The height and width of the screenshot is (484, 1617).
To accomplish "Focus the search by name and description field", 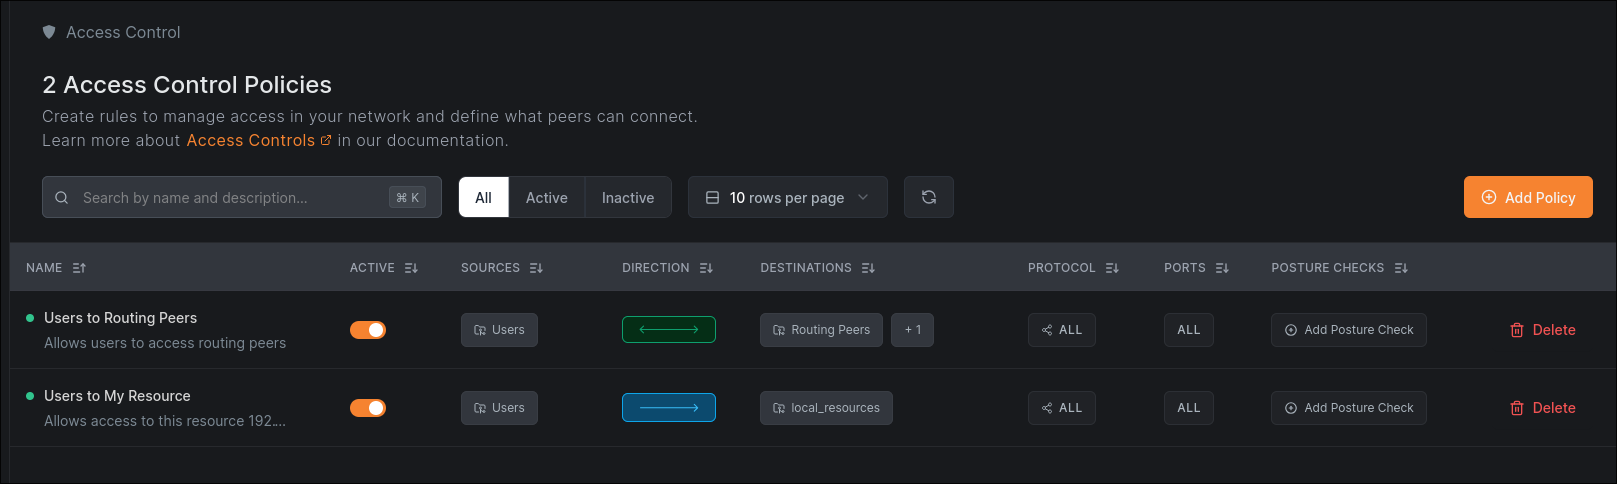I will [230, 197].
